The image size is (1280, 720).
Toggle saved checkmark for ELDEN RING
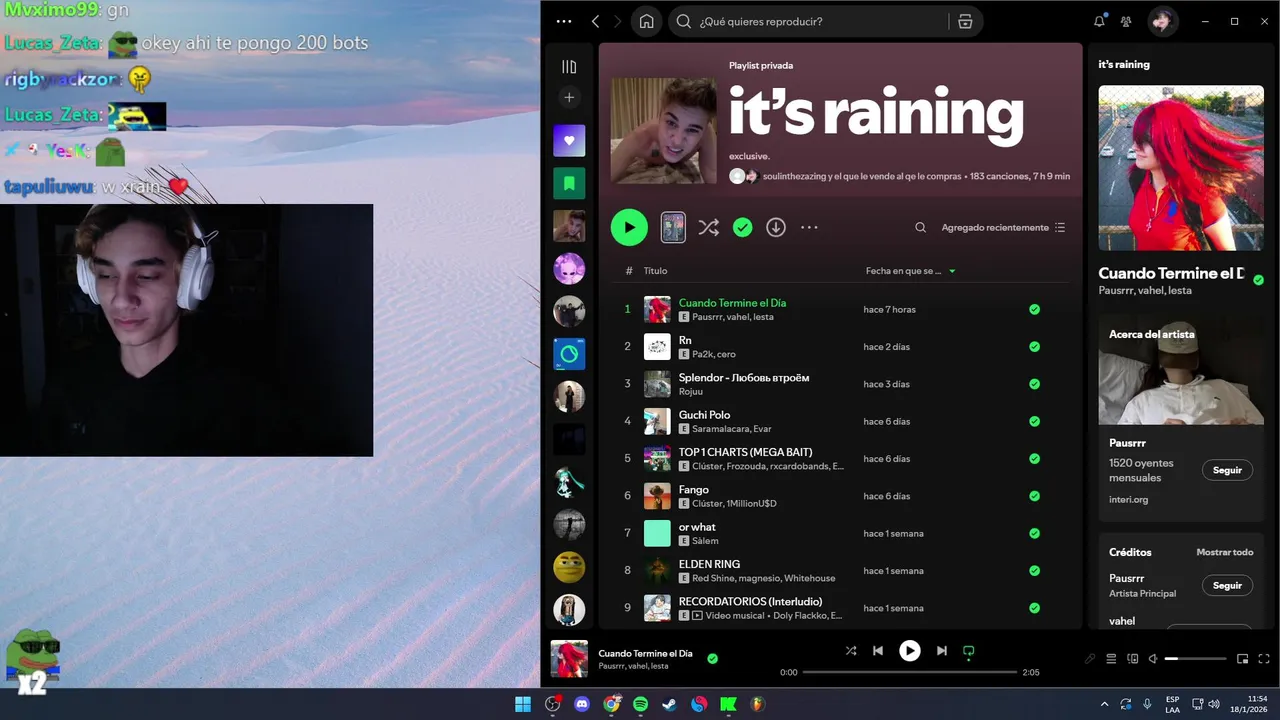click(x=1034, y=570)
